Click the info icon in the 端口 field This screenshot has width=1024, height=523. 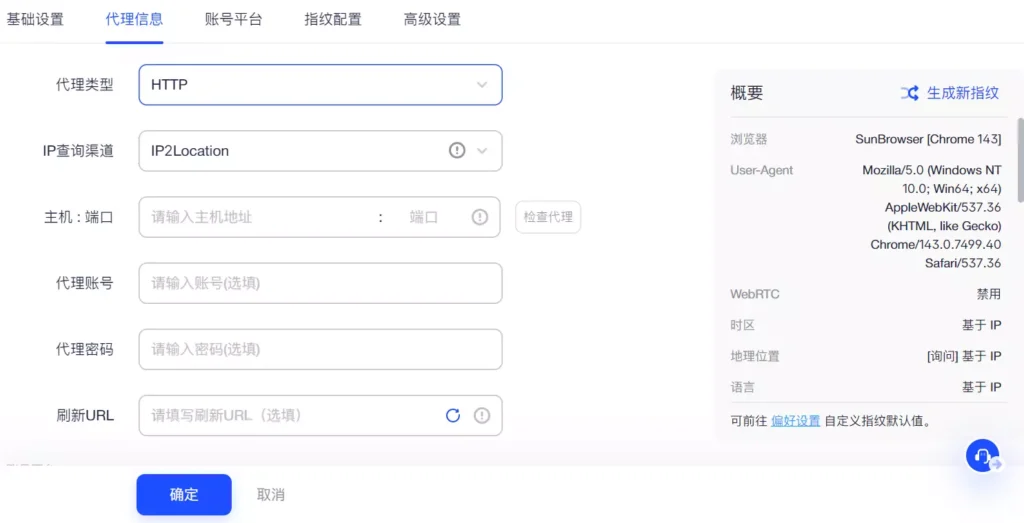480,217
